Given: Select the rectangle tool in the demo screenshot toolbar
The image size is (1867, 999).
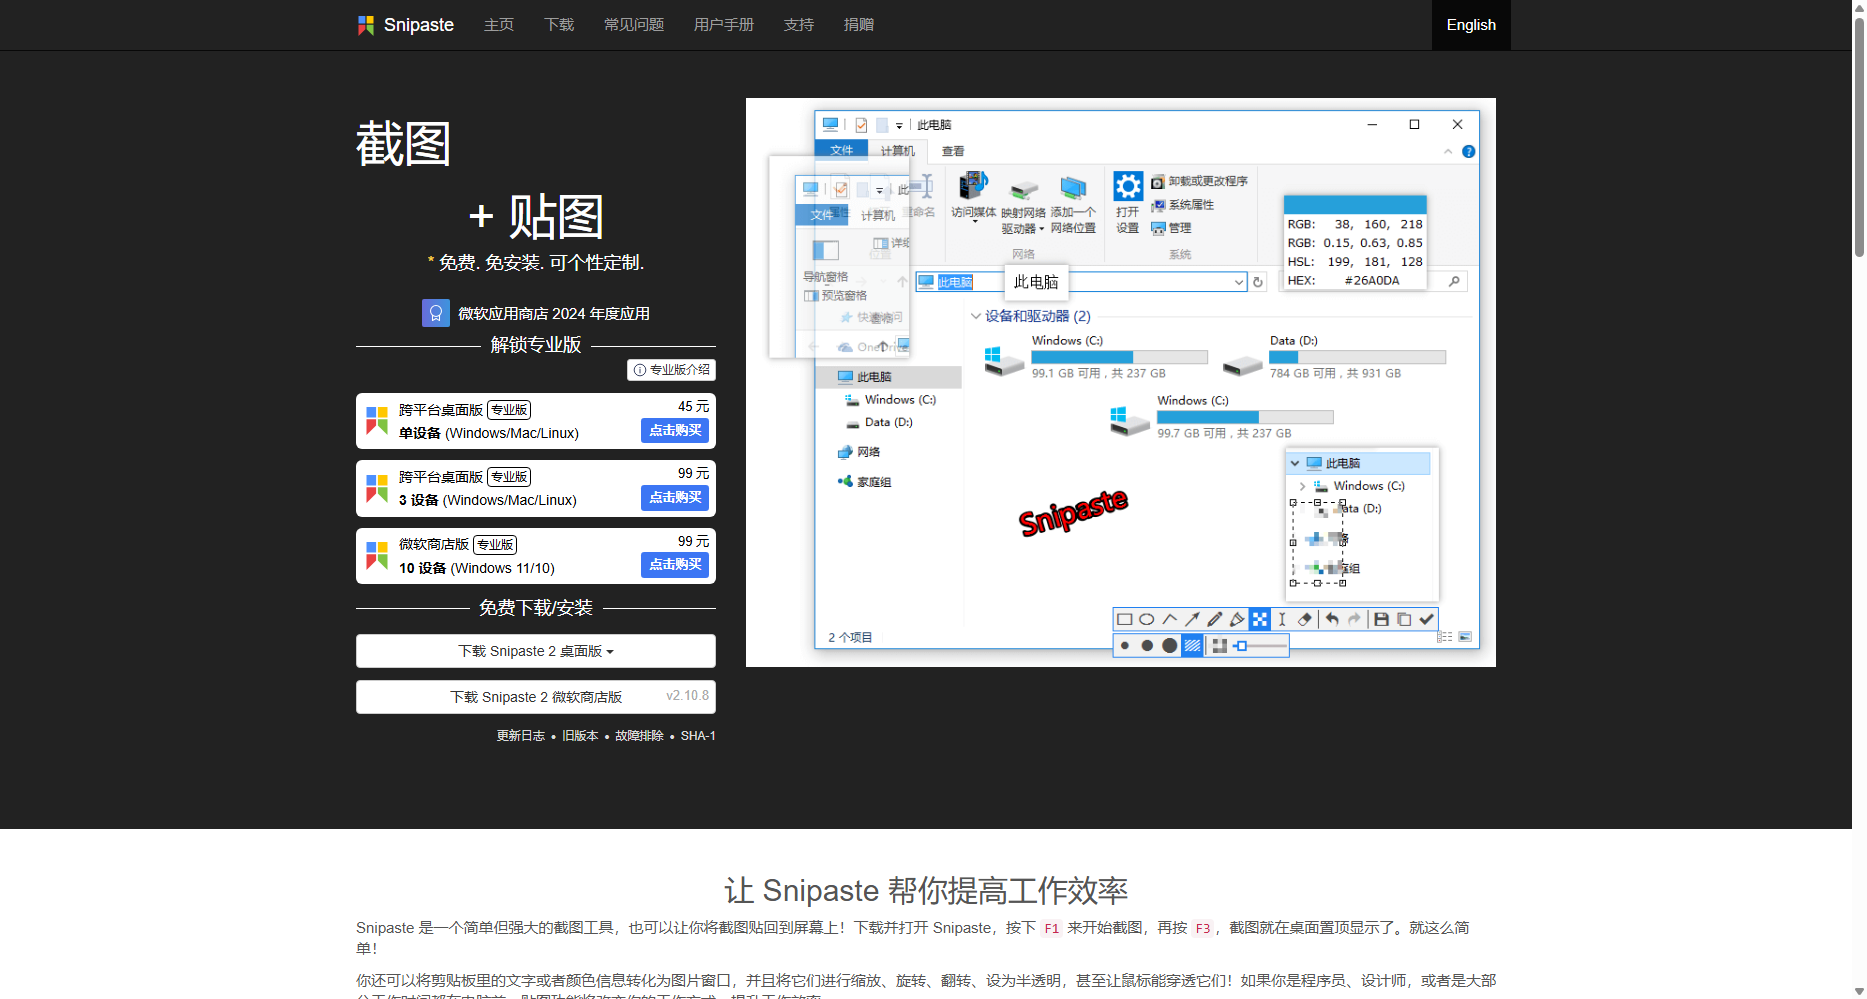Looking at the screenshot, I should (1125, 619).
